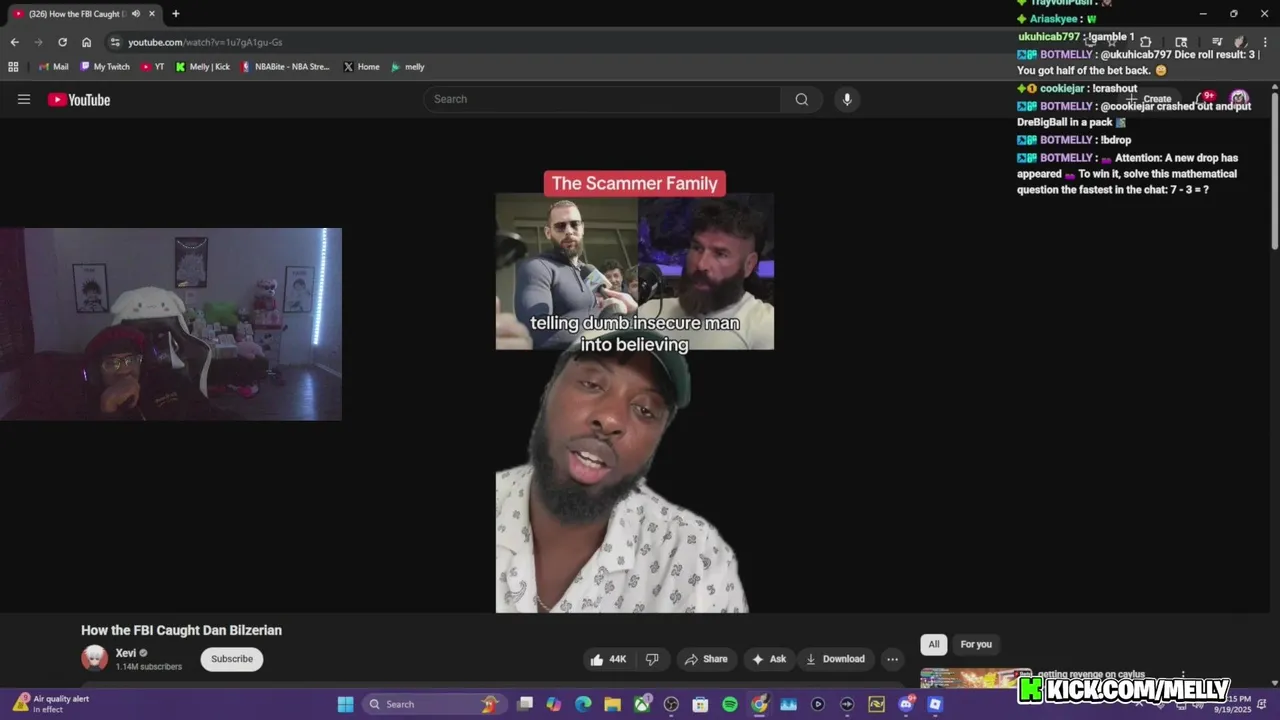
Task: Start voice search with microphone icon
Action: (847, 99)
